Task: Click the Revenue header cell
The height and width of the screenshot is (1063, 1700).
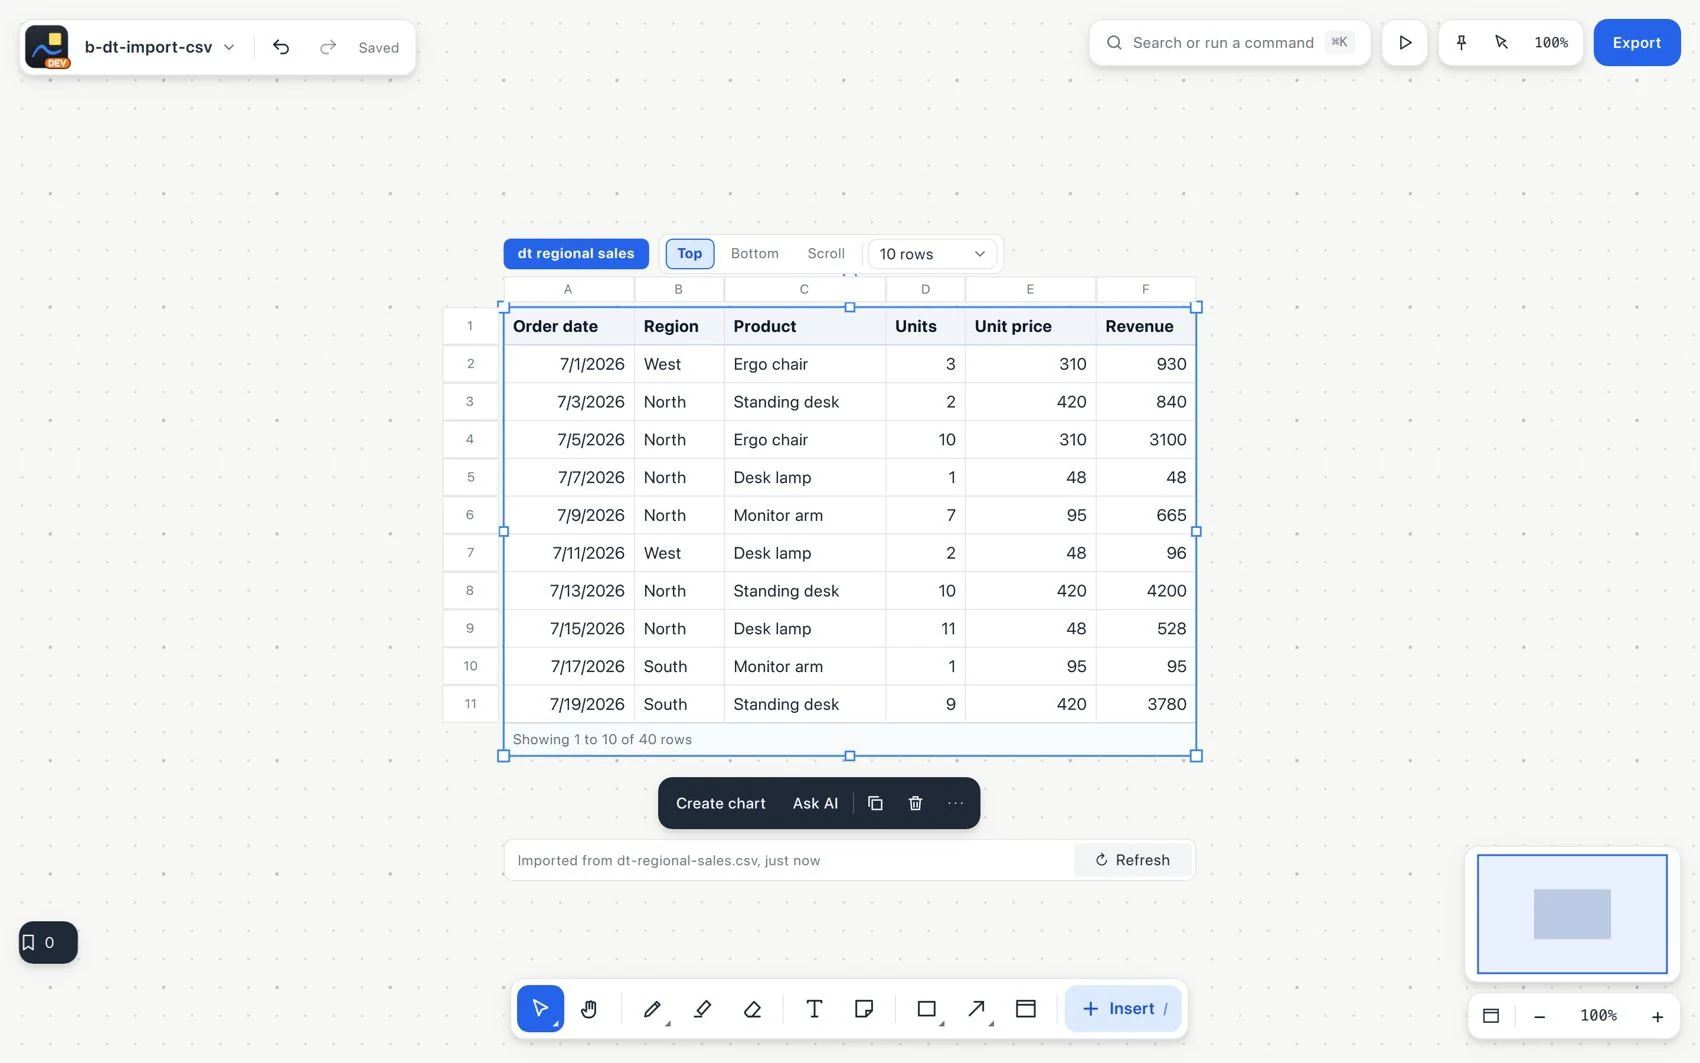Action: (1146, 326)
